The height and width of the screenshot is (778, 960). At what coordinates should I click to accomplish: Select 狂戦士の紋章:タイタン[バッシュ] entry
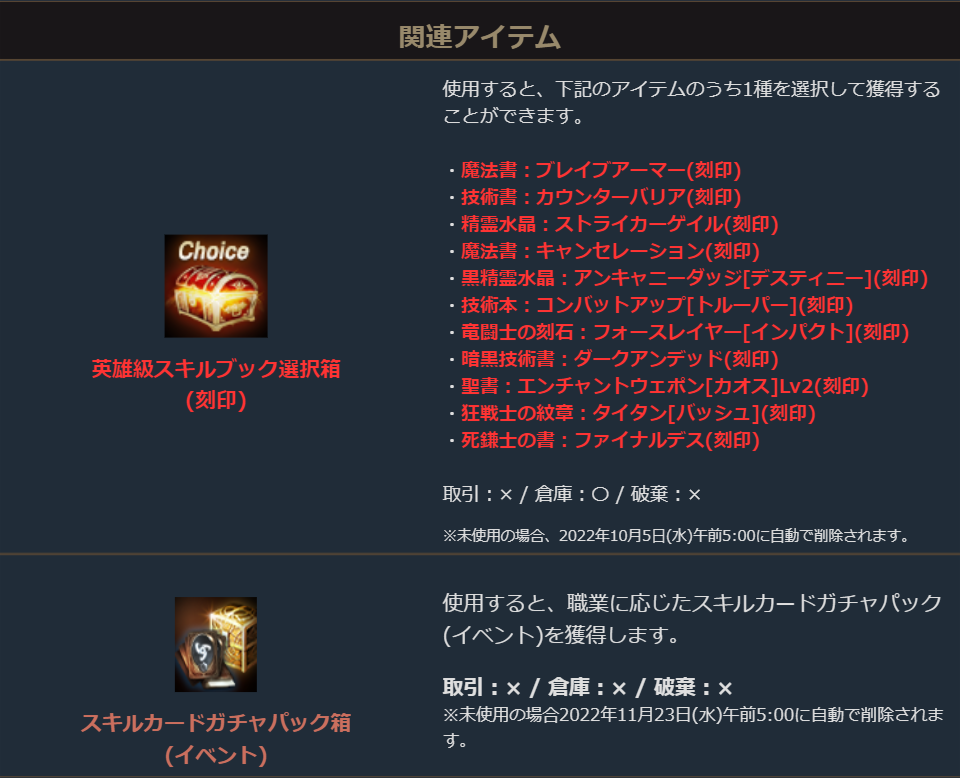coord(638,413)
